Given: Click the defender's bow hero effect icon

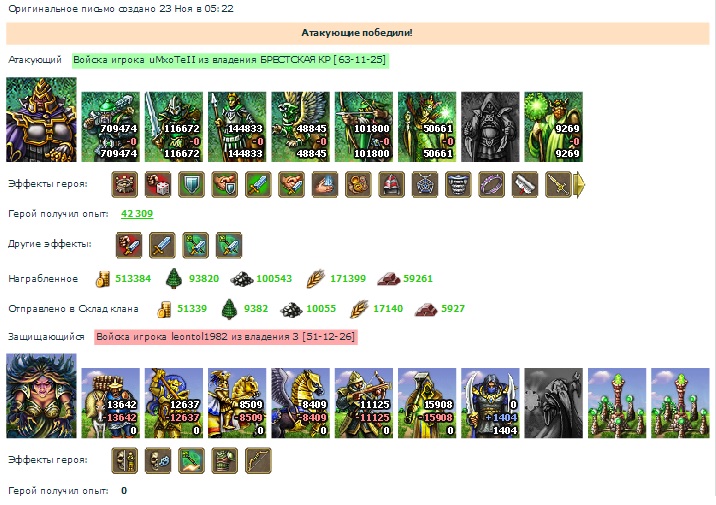Looking at the screenshot, I should [x=258, y=460].
